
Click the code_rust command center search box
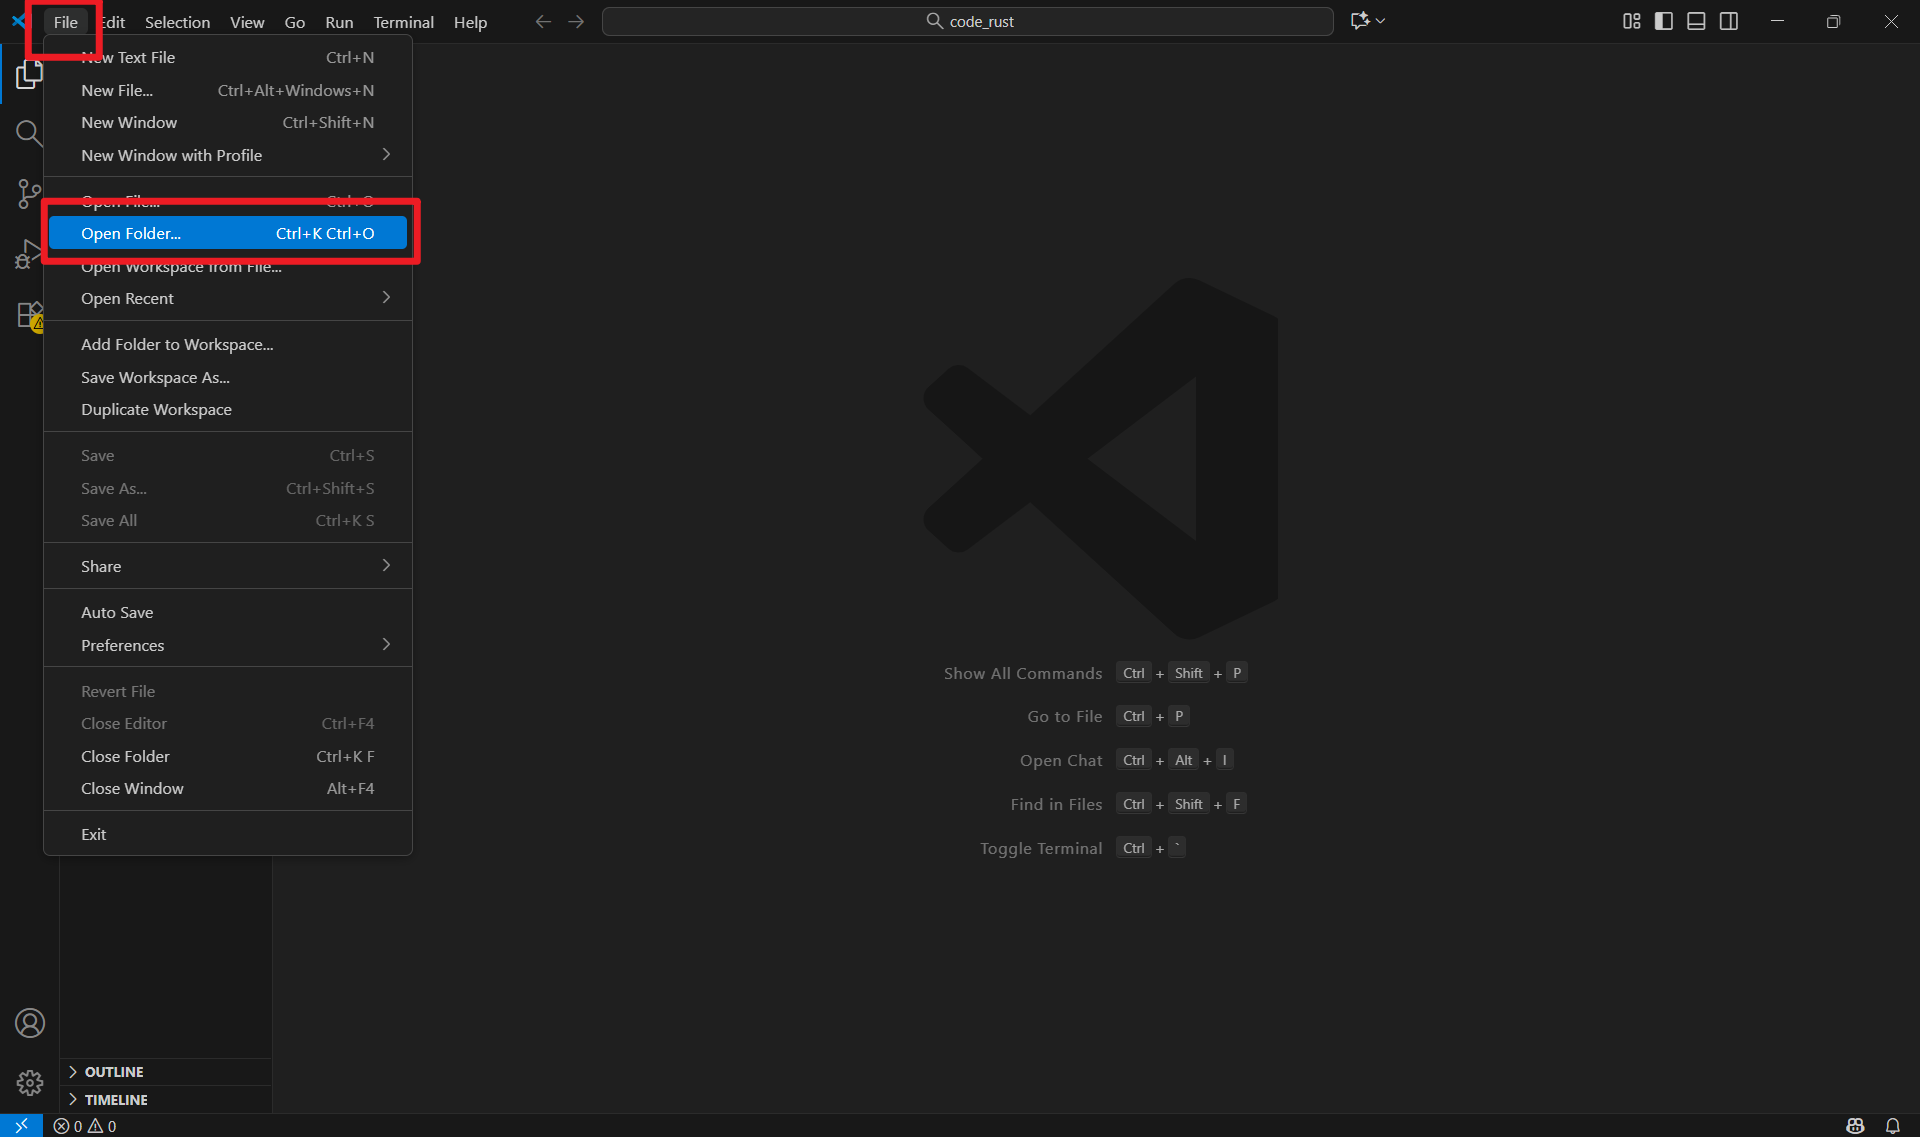click(967, 21)
